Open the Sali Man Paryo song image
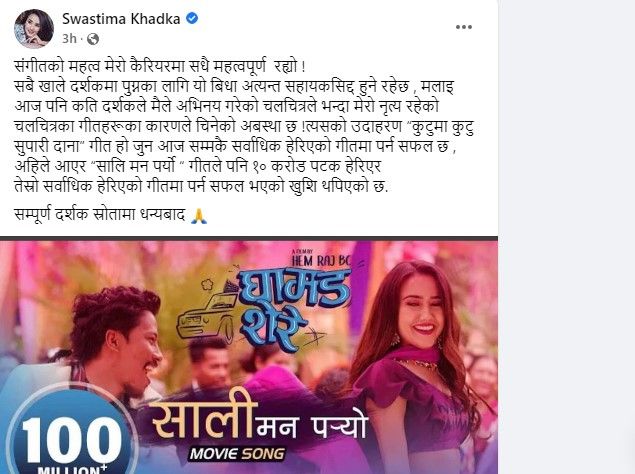 click(249, 357)
